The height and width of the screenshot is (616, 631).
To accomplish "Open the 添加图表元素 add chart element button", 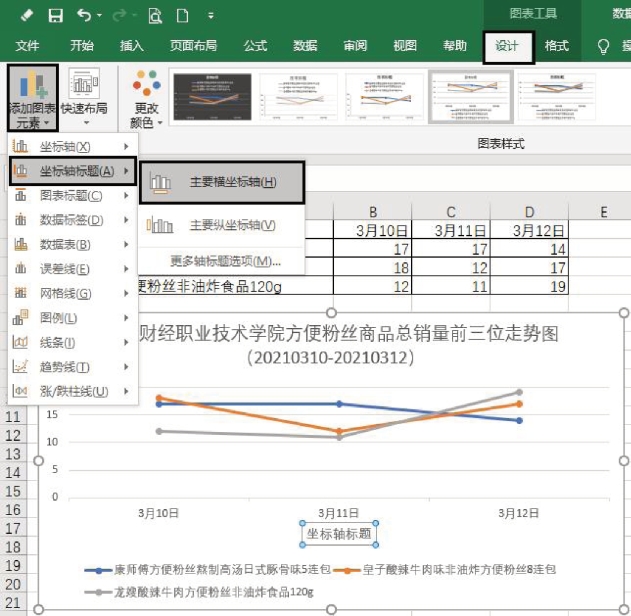I will [32, 97].
